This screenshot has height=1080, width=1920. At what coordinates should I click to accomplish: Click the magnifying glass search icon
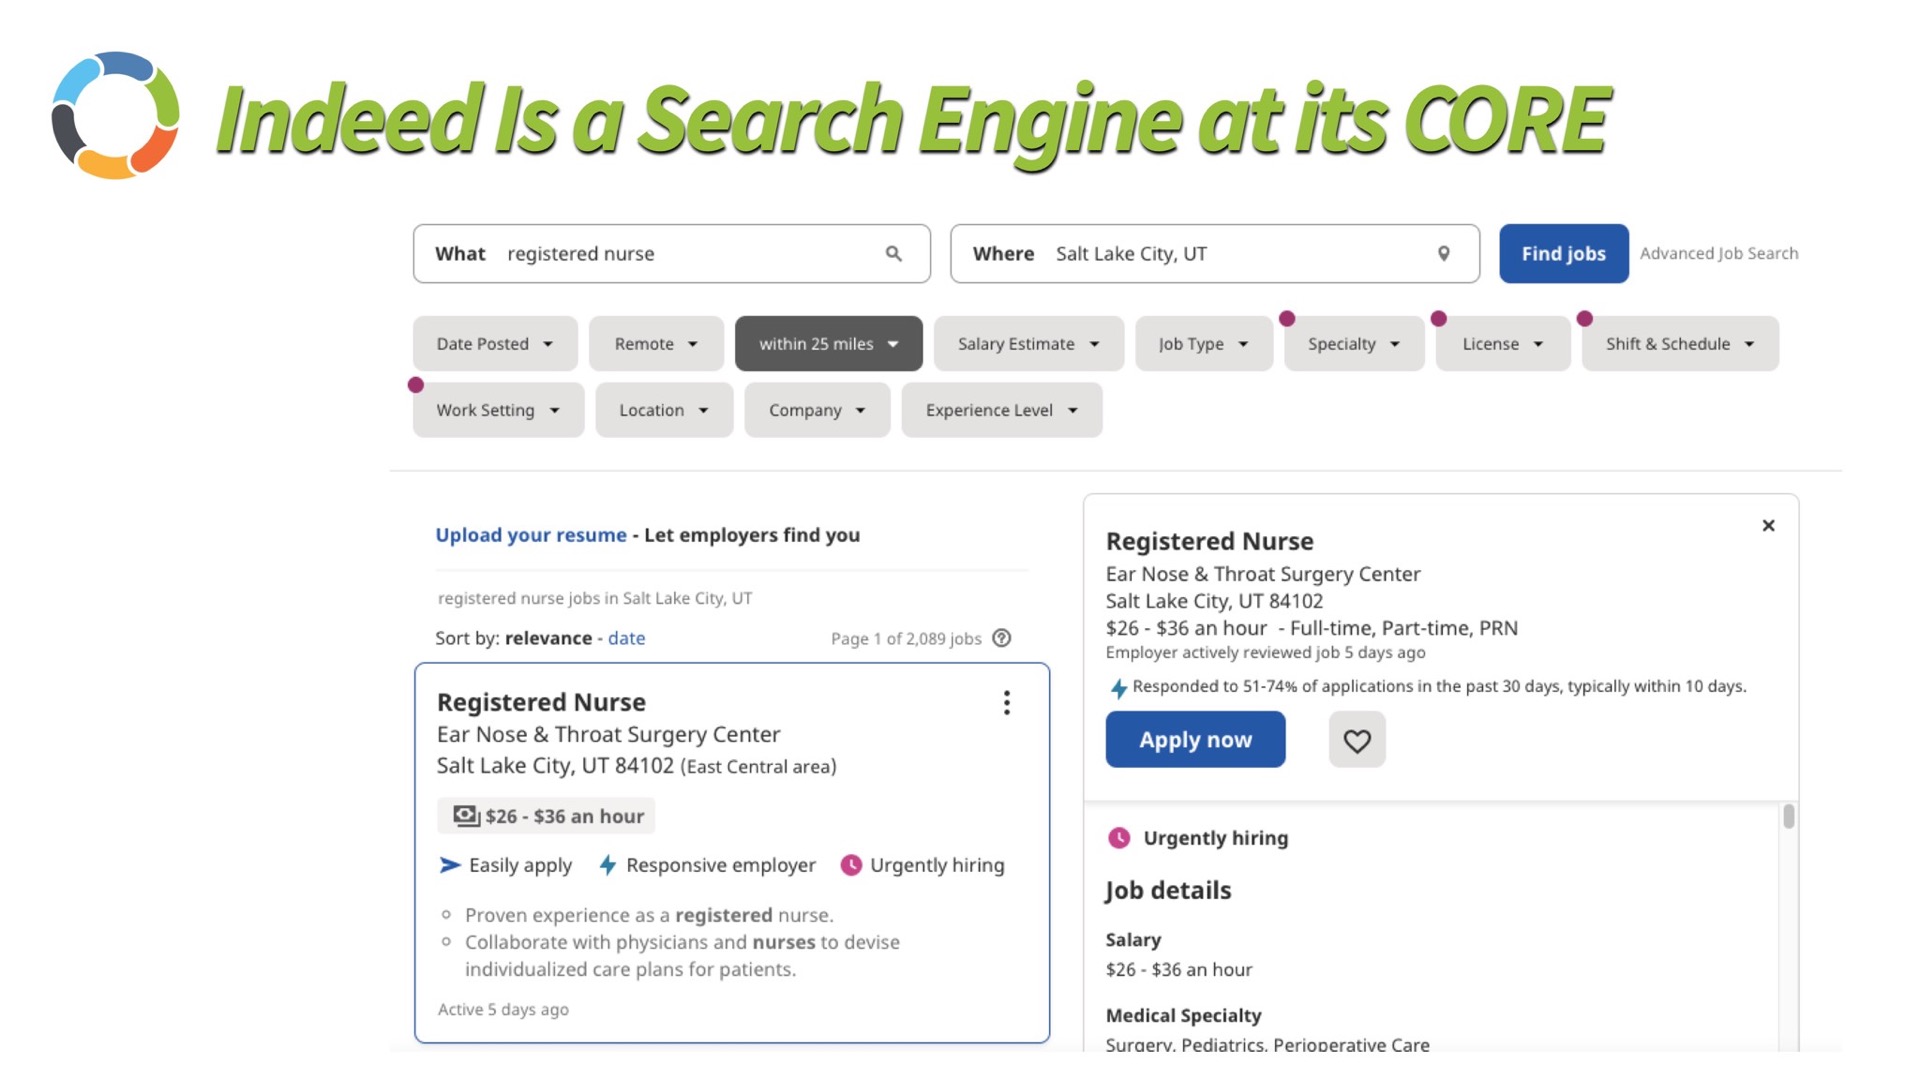pyautogui.click(x=893, y=254)
